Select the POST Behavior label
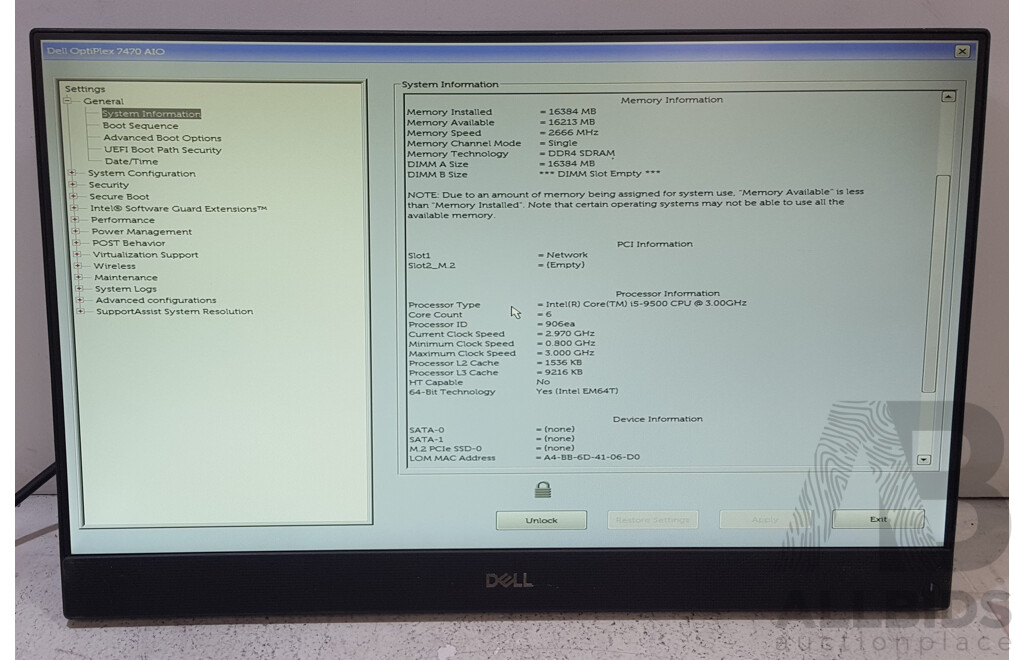Image resolution: width=1024 pixels, height=660 pixels. [129, 243]
